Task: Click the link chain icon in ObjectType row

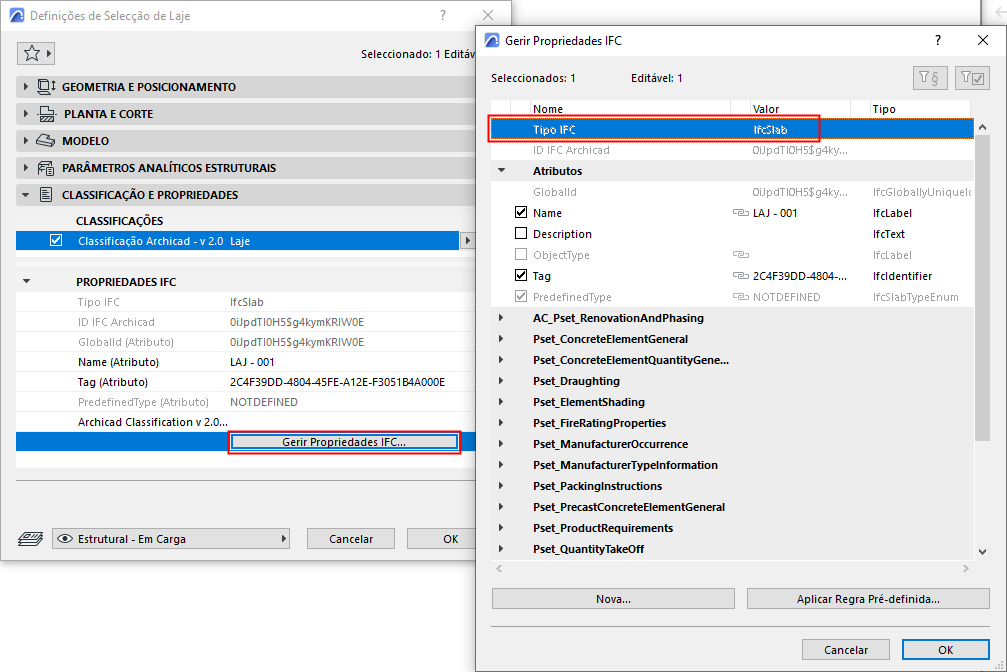Action: 740,254
